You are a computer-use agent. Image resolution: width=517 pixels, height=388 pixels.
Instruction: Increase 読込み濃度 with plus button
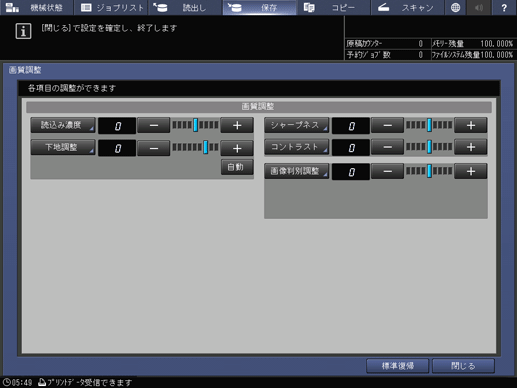237,126
